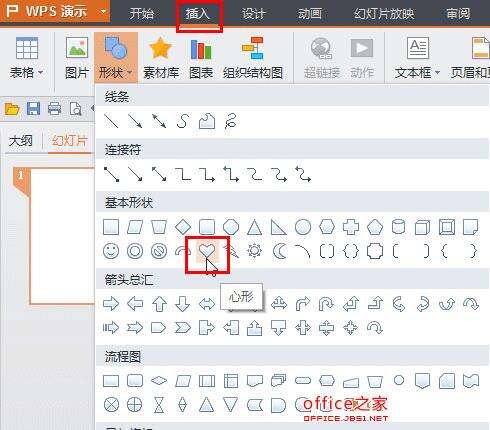
Task: Switch to the 幻灯片 slides pane tab
Action: pos(69,141)
